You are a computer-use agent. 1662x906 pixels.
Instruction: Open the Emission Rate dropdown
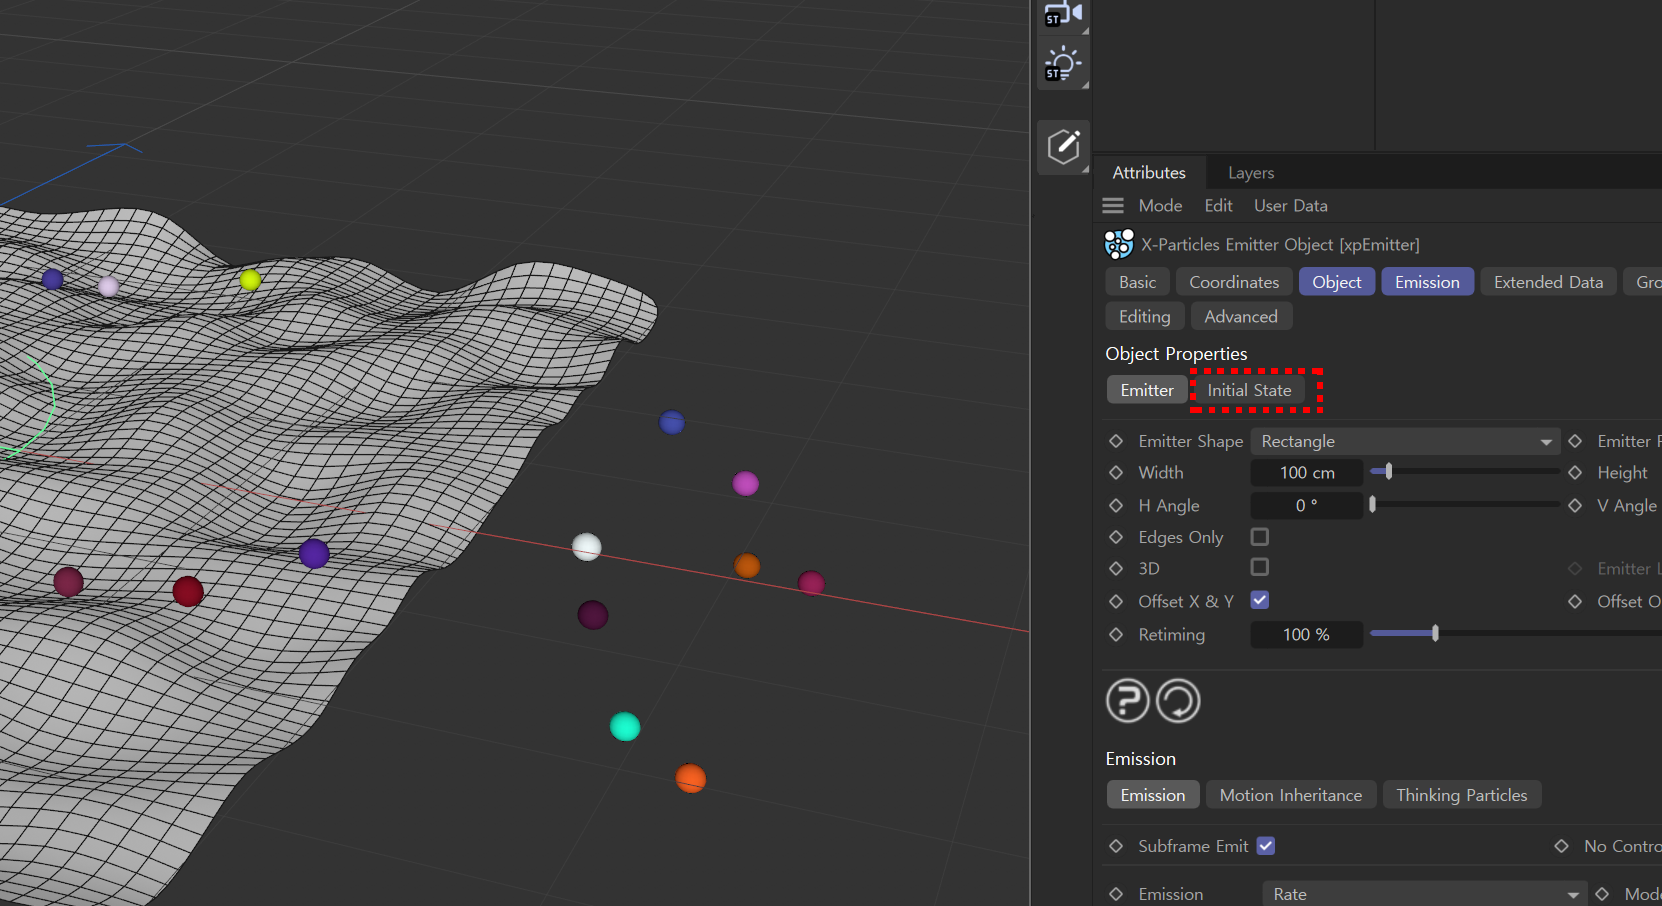point(1424,894)
